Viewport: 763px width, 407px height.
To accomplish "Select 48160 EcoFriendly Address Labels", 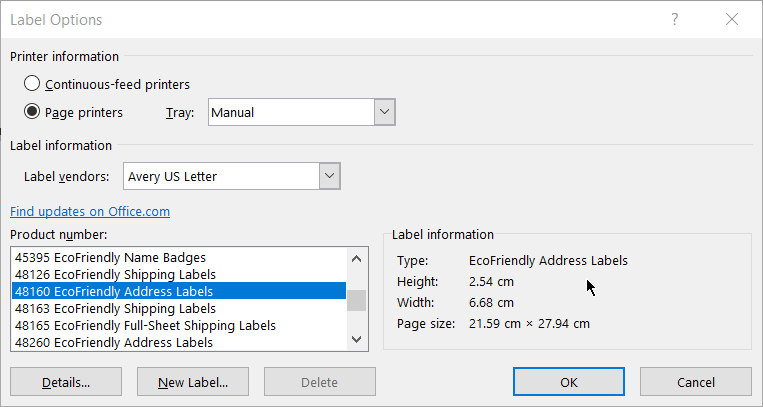I will click(179, 291).
